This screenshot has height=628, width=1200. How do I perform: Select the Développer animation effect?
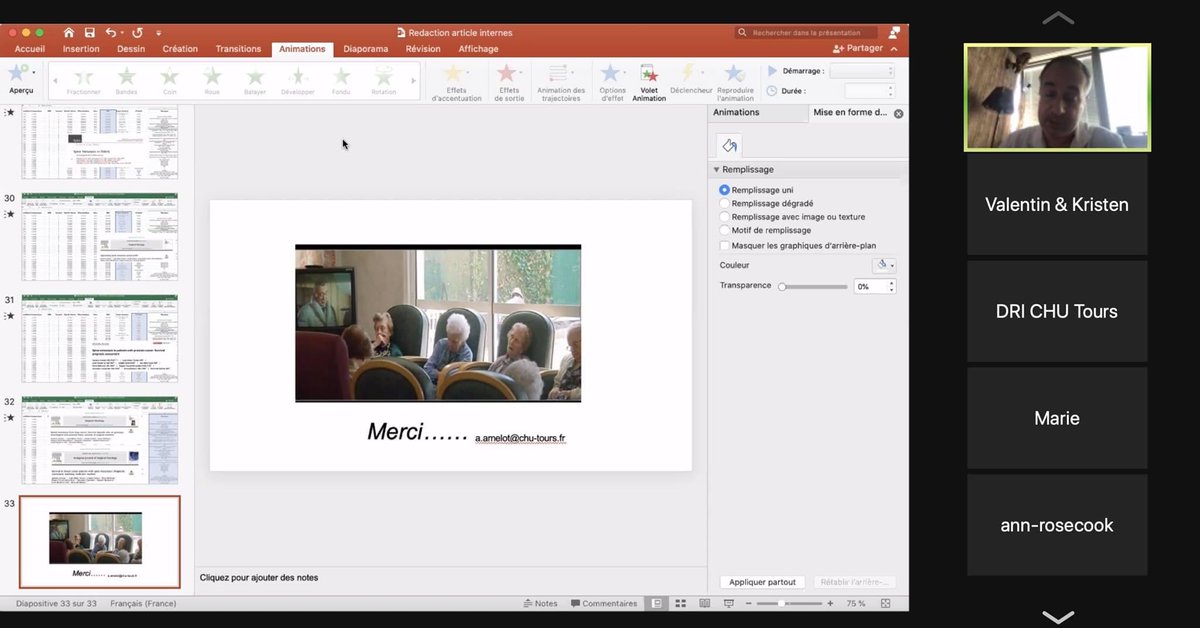coord(298,80)
